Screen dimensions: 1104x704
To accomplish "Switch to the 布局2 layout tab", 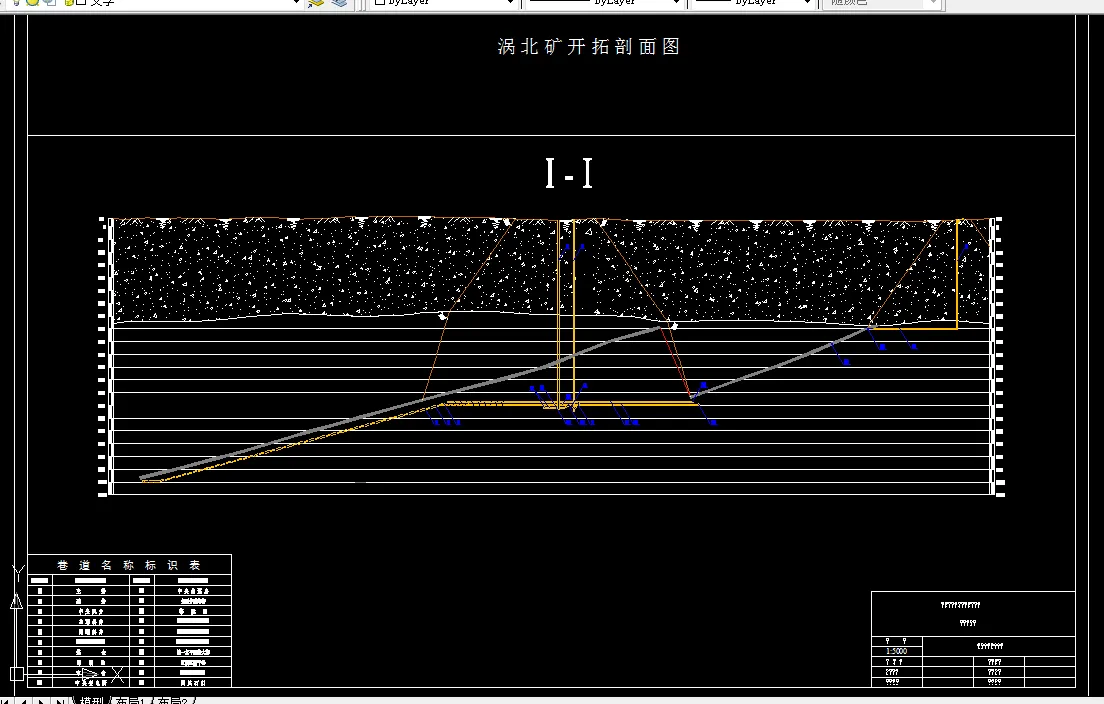I will (x=172, y=701).
